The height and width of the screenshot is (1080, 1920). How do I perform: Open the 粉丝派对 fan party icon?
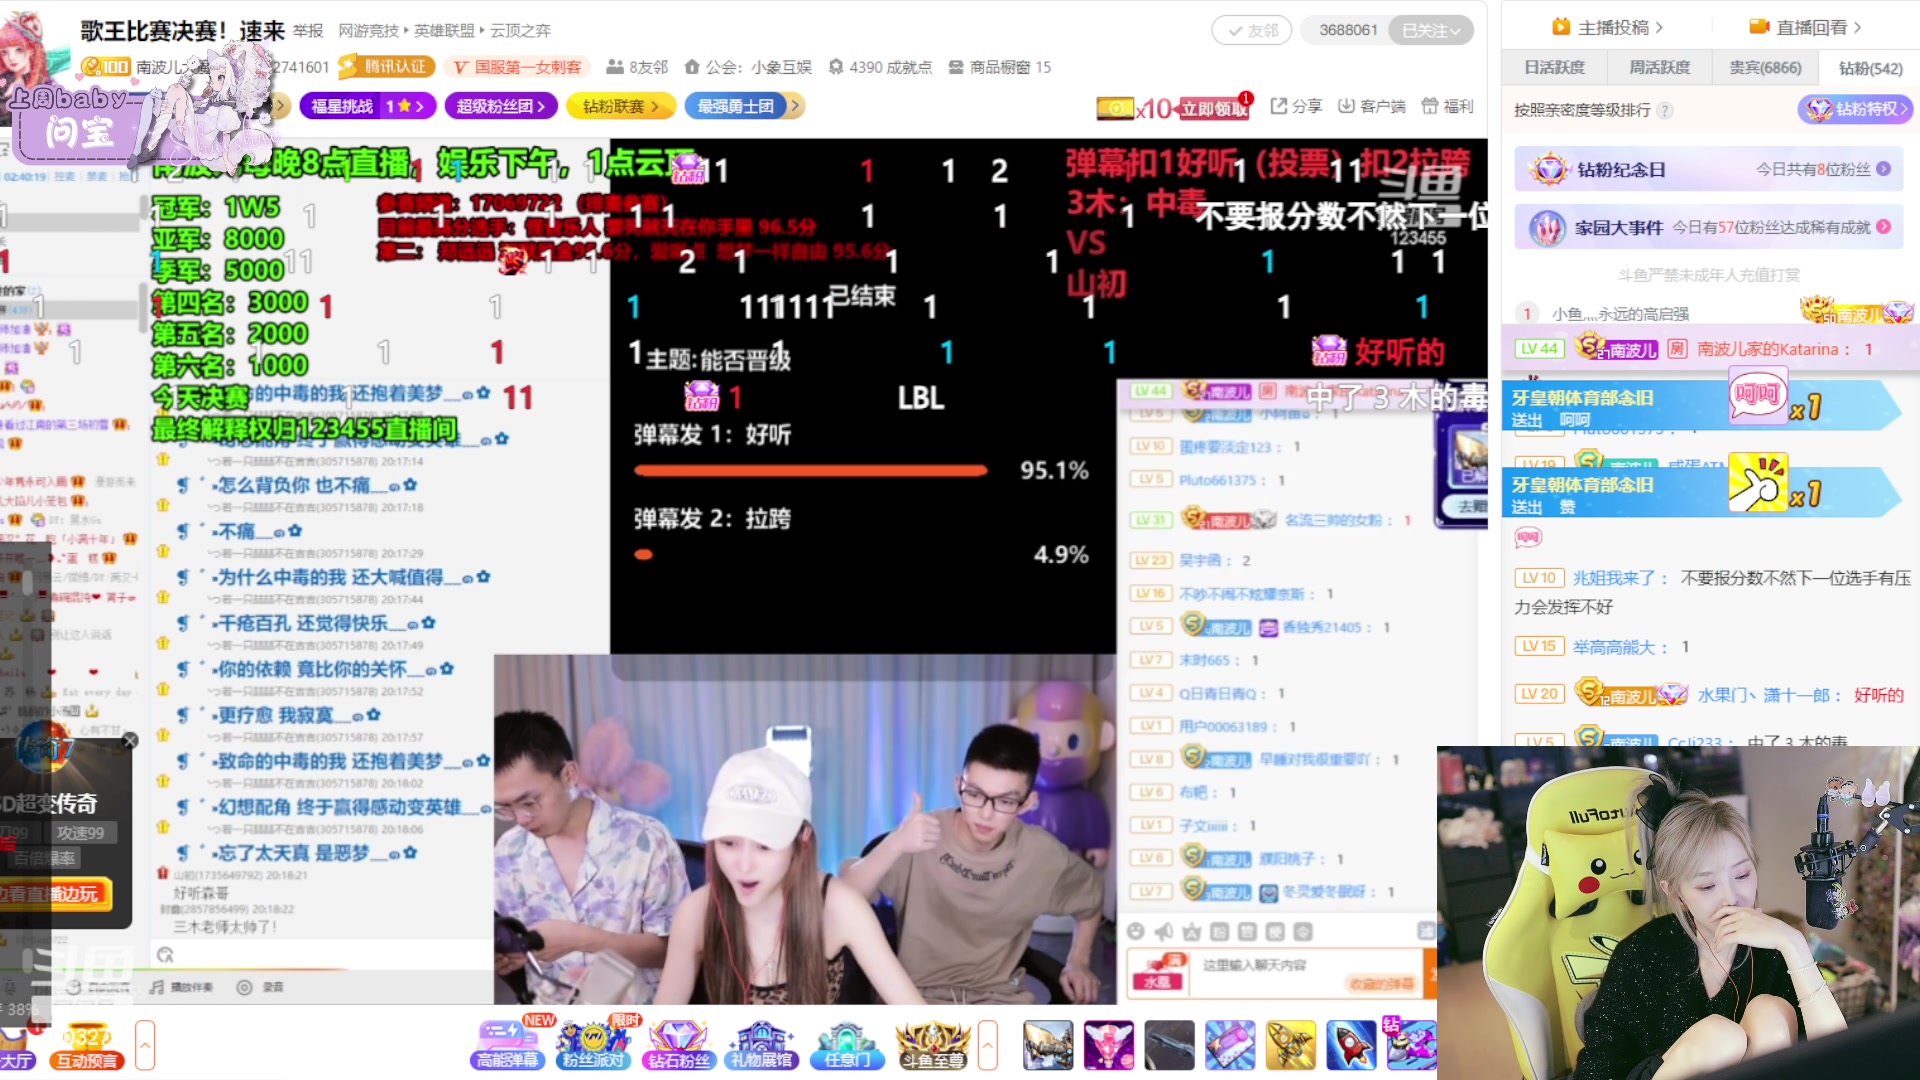[x=593, y=1043]
